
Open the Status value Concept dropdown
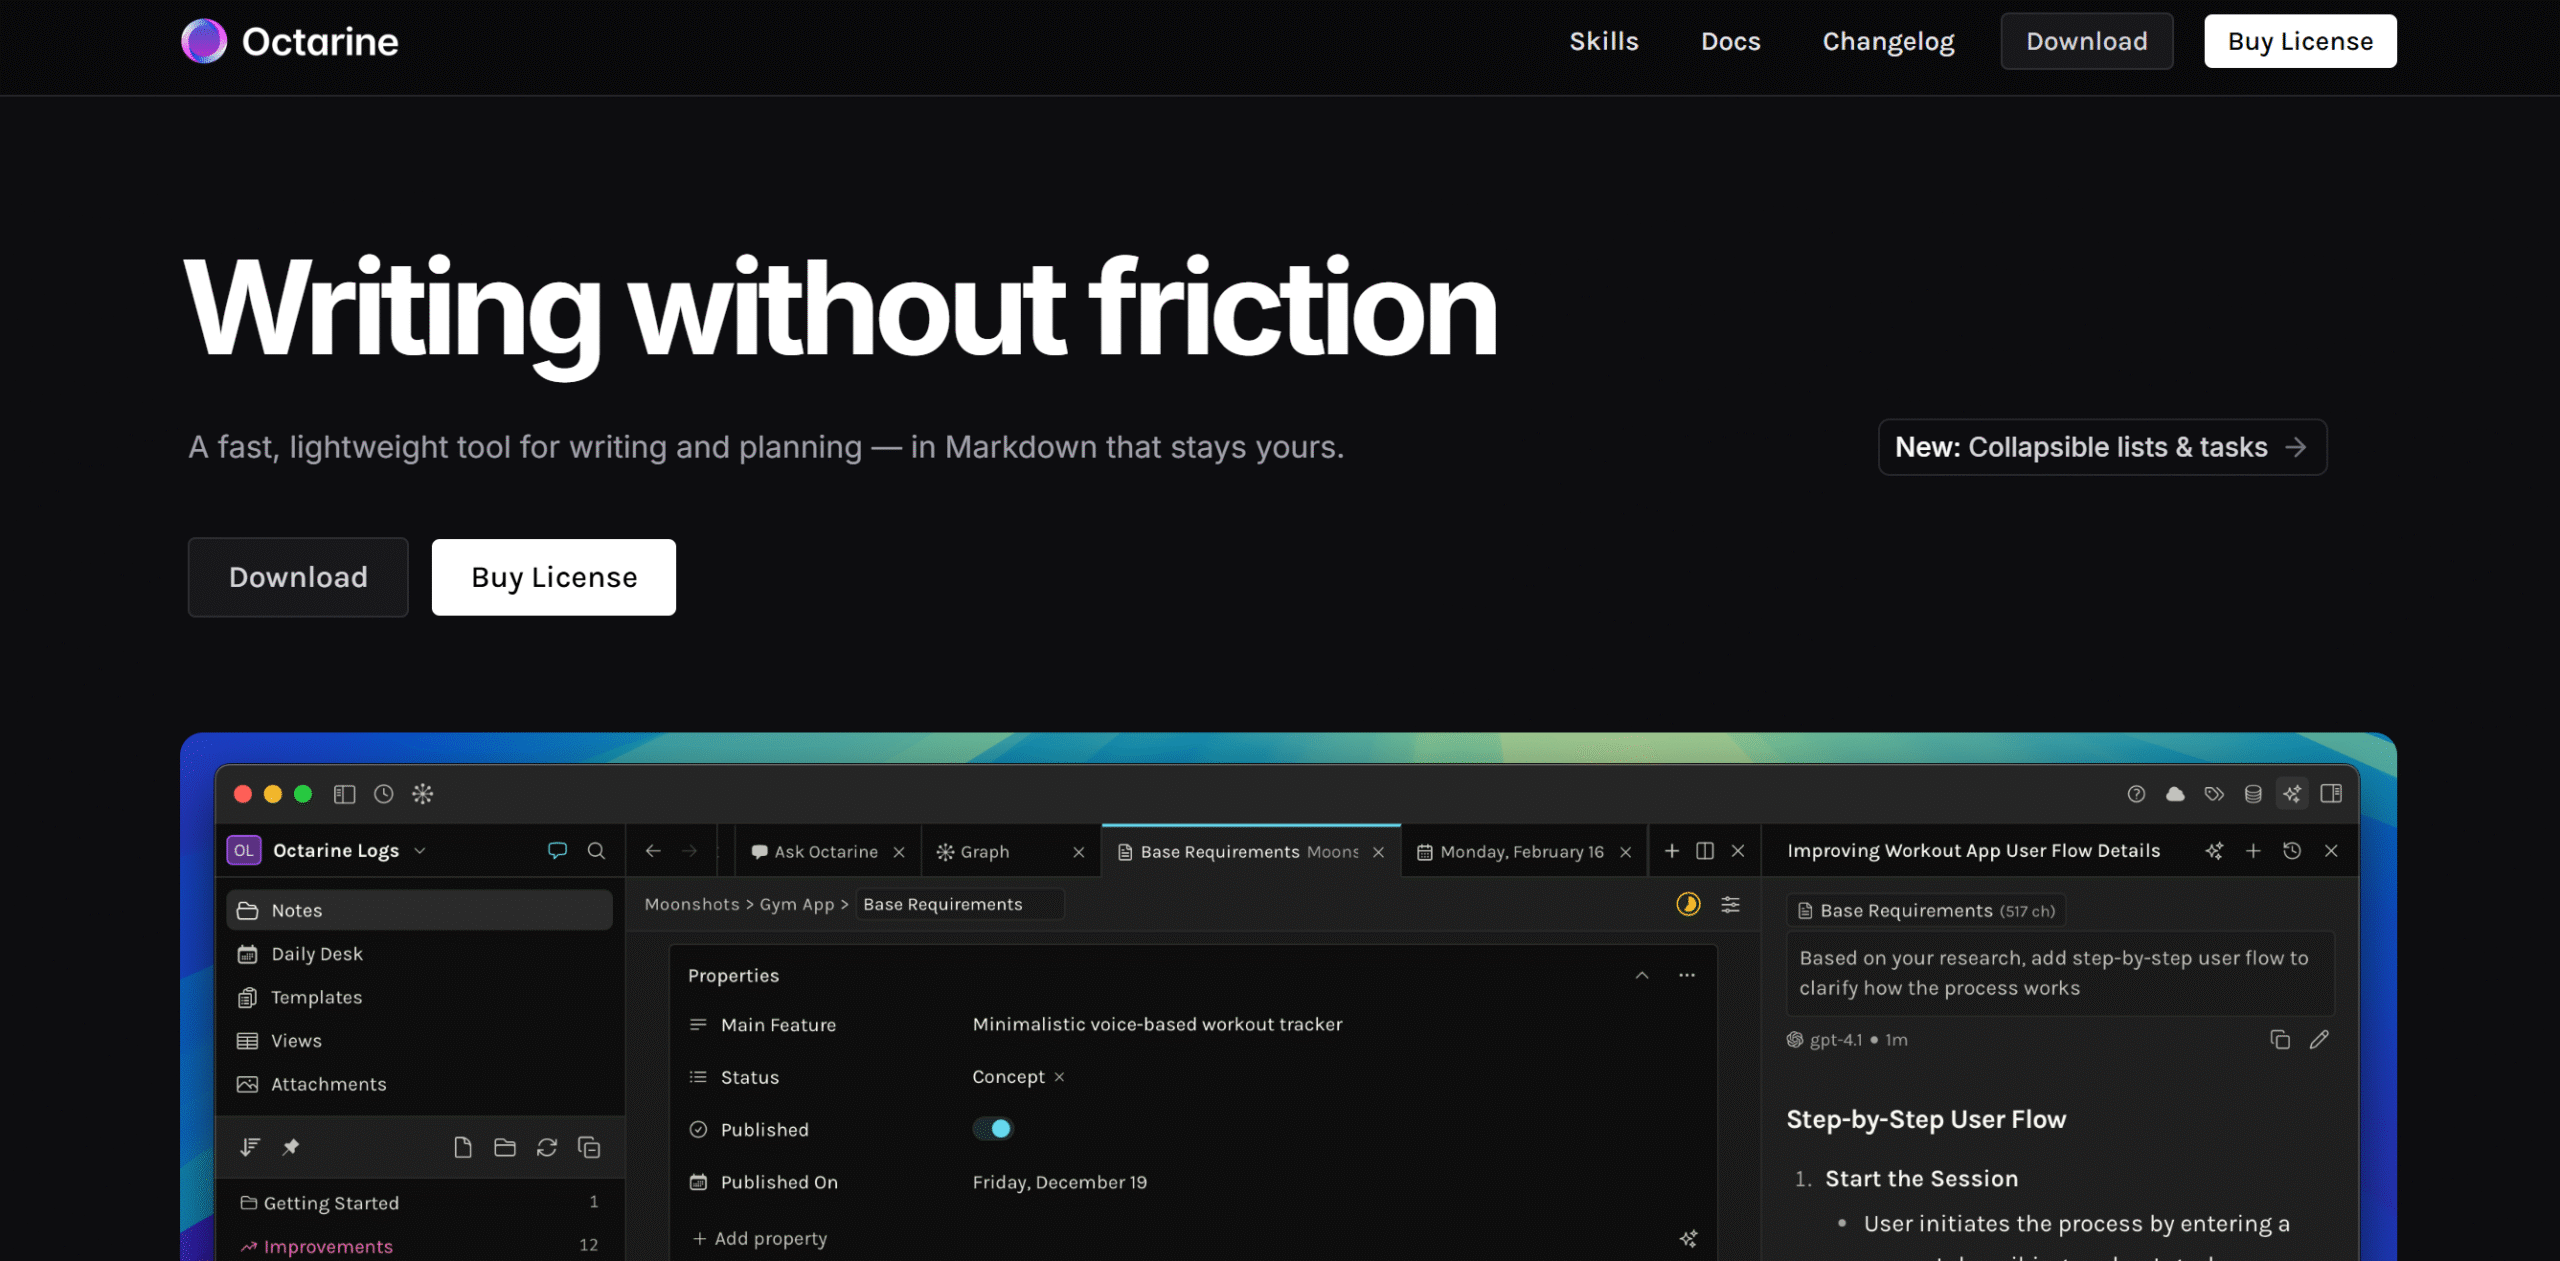click(x=1008, y=1077)
